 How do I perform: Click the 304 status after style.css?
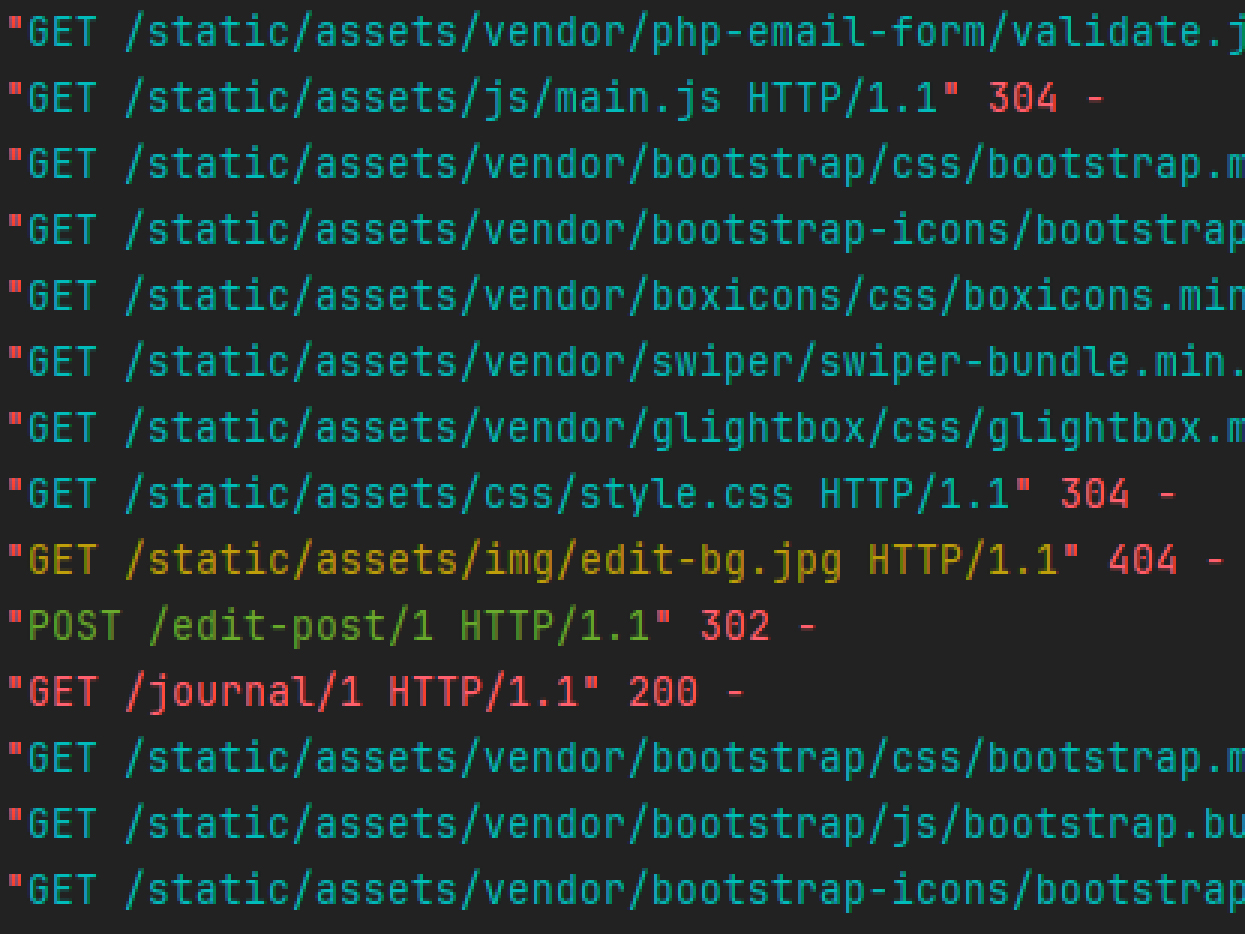pyautogui.click(x=1094, y=495)
